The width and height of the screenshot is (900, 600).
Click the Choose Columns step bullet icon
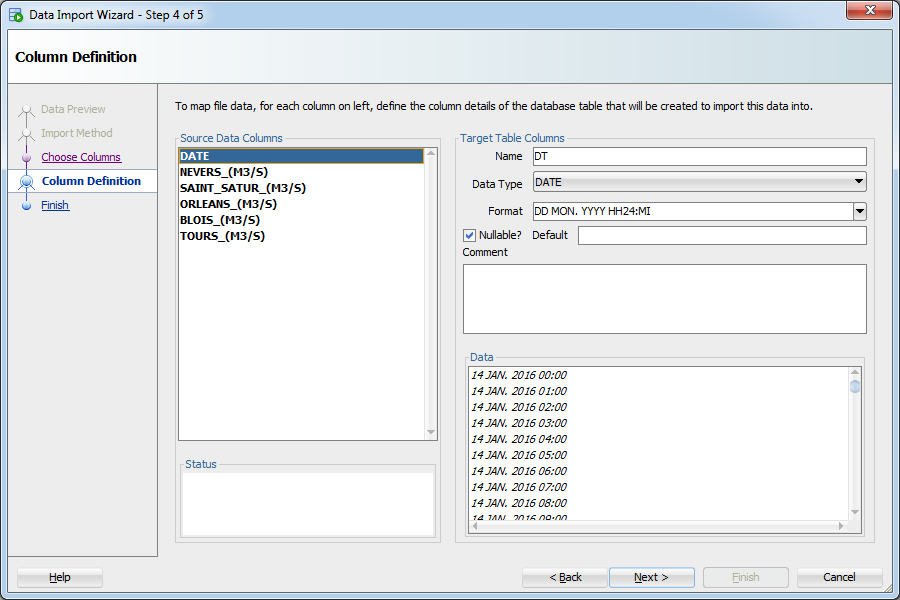pos(27,157)
